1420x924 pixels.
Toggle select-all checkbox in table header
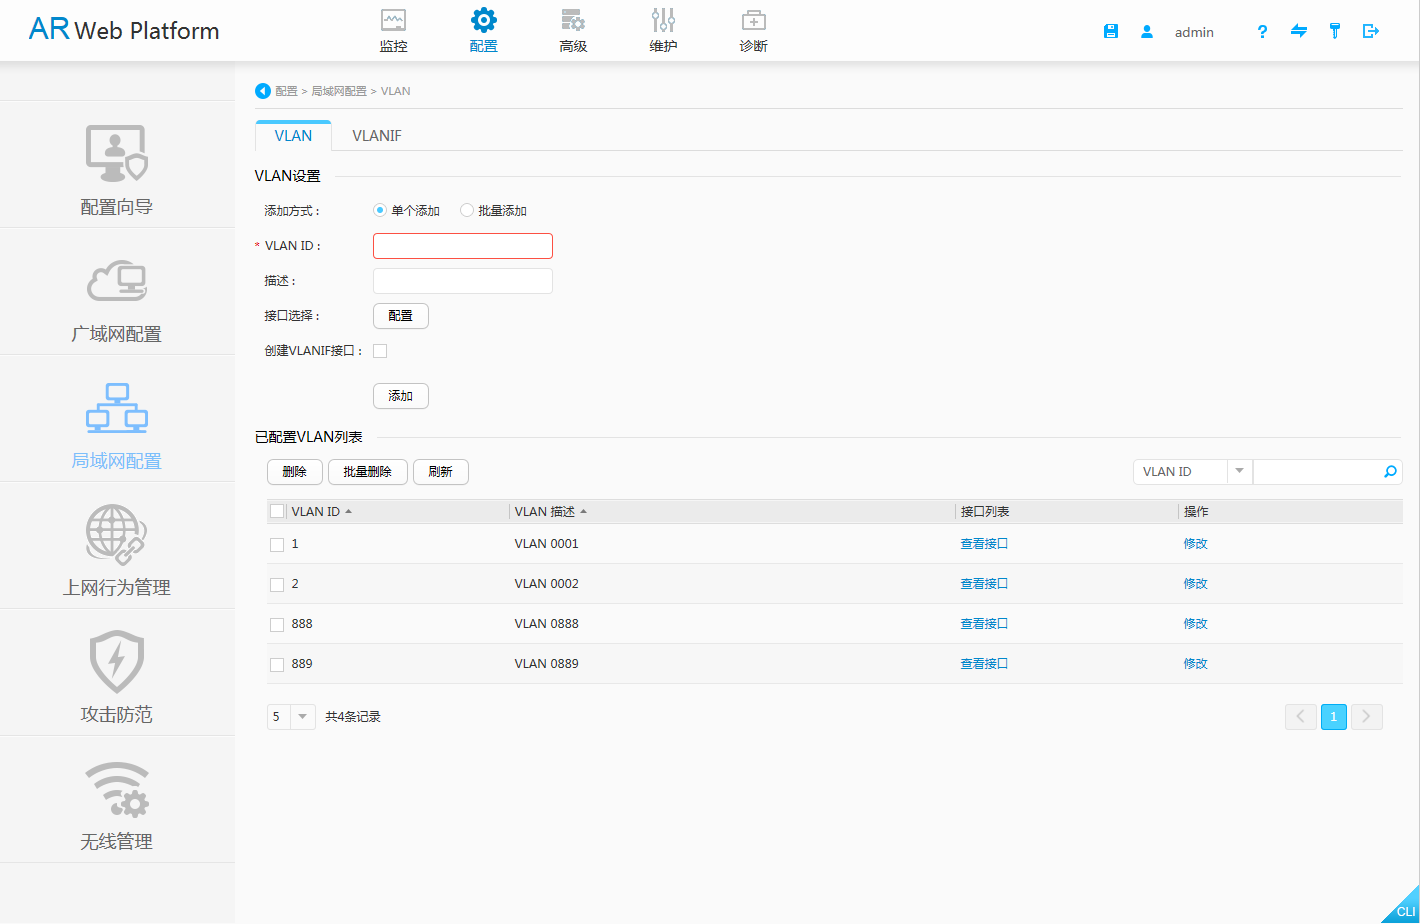point(277,512)
